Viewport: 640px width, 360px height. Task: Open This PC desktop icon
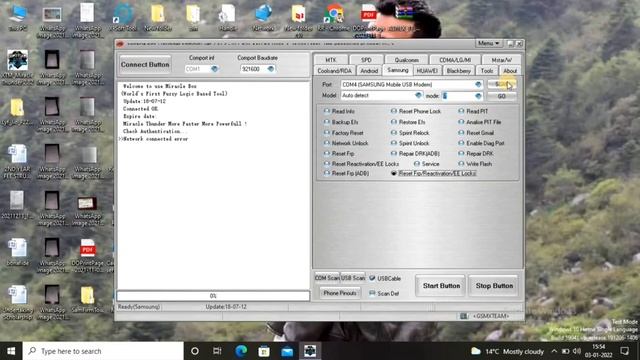pos(18,18)
